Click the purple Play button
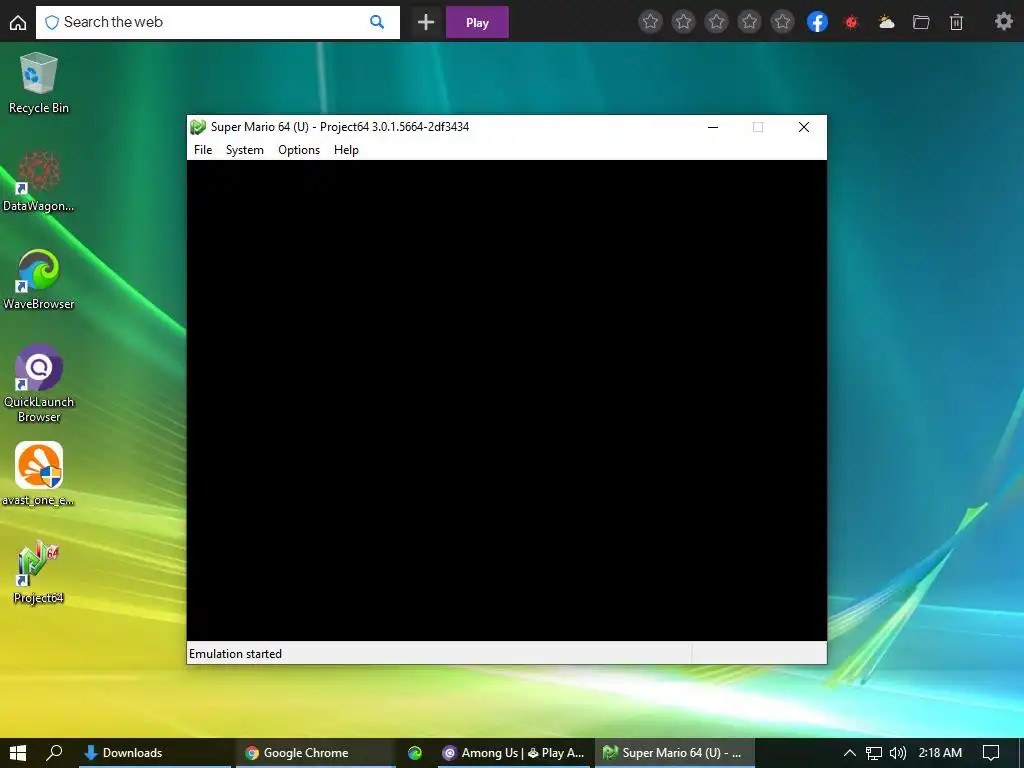The width and height of the screenshot is (1024, 768). pos(477,22)
